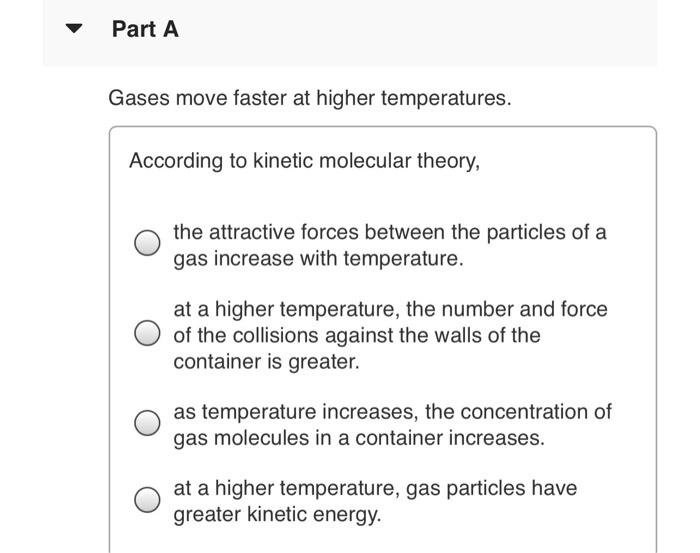Collapse the Part A section triangle
The height and width of the screenshot is (553, 700).
click(x=74, y=29)
